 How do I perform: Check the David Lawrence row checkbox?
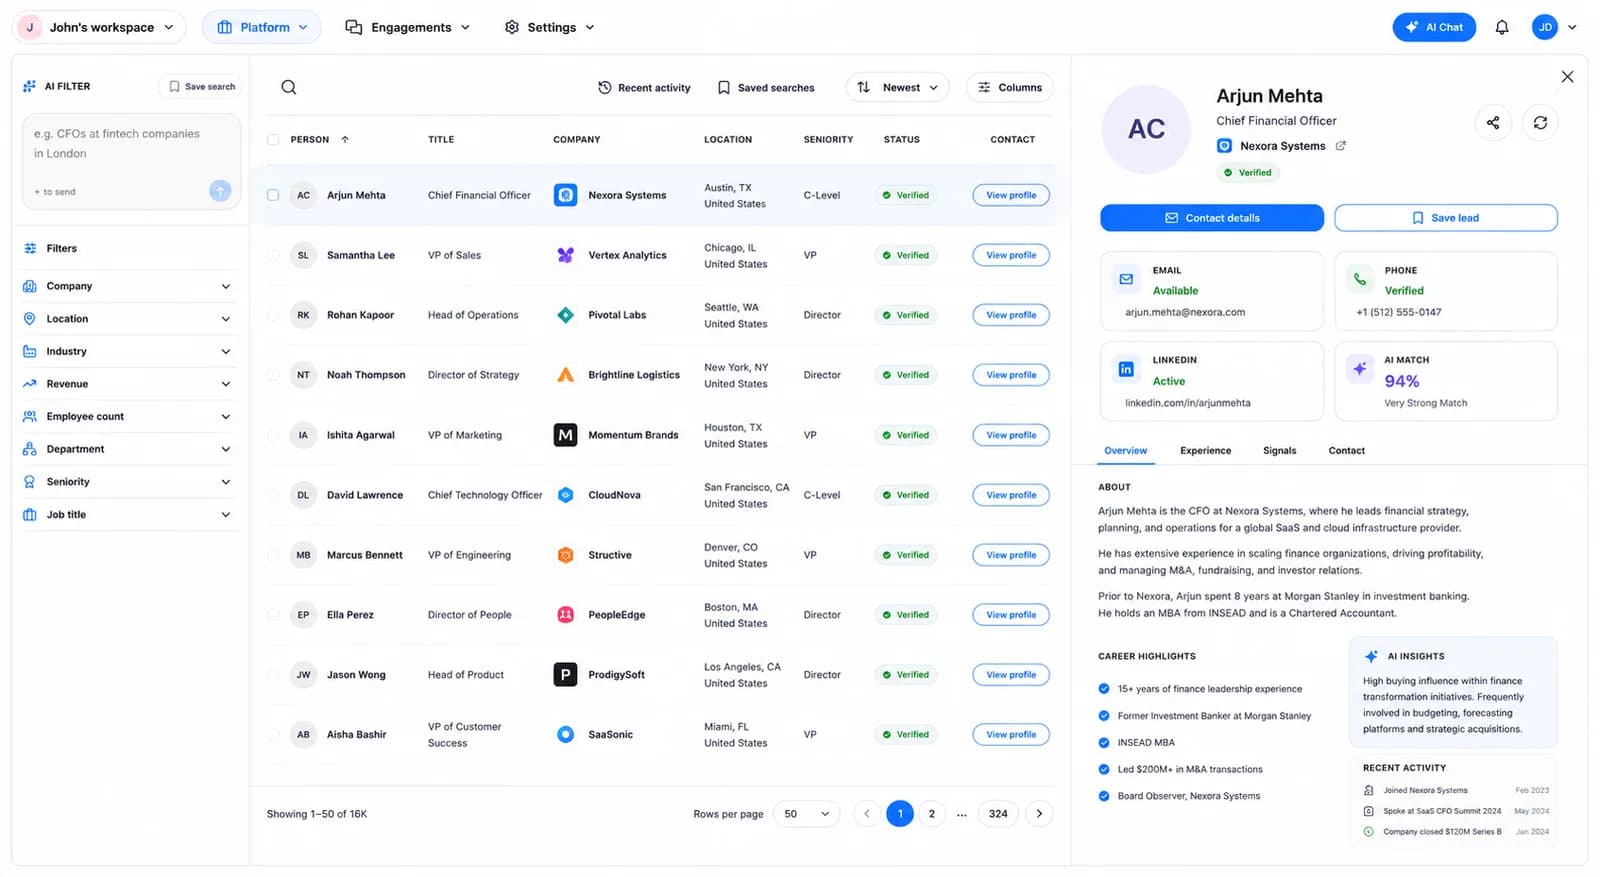pyautogui.click(x=273, y=495)
